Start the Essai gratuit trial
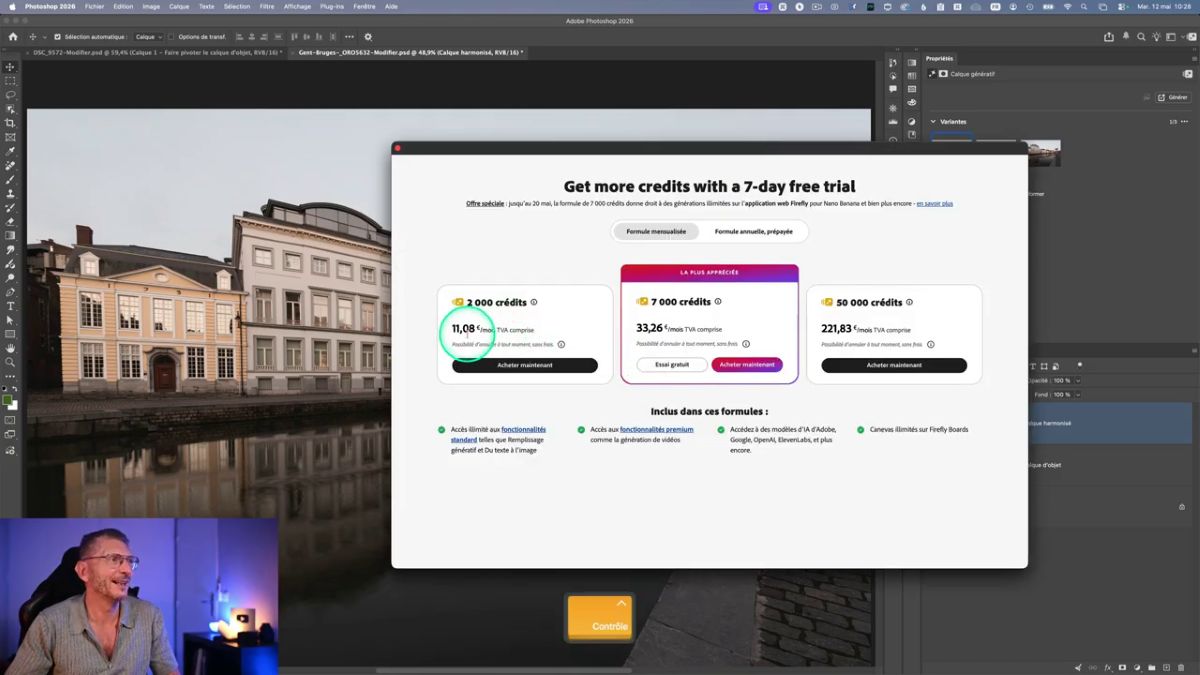This screenshot has width=1200, height=675. click(x=672, y=365)
